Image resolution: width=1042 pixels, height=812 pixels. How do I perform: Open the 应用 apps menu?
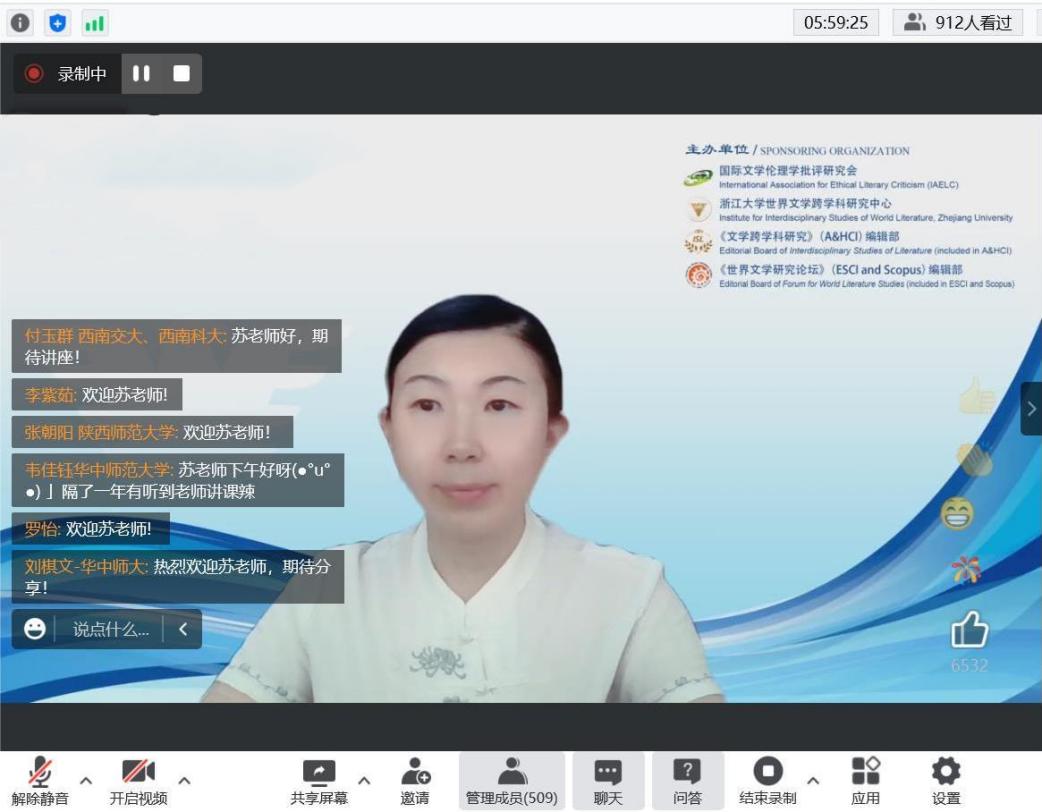865,781
